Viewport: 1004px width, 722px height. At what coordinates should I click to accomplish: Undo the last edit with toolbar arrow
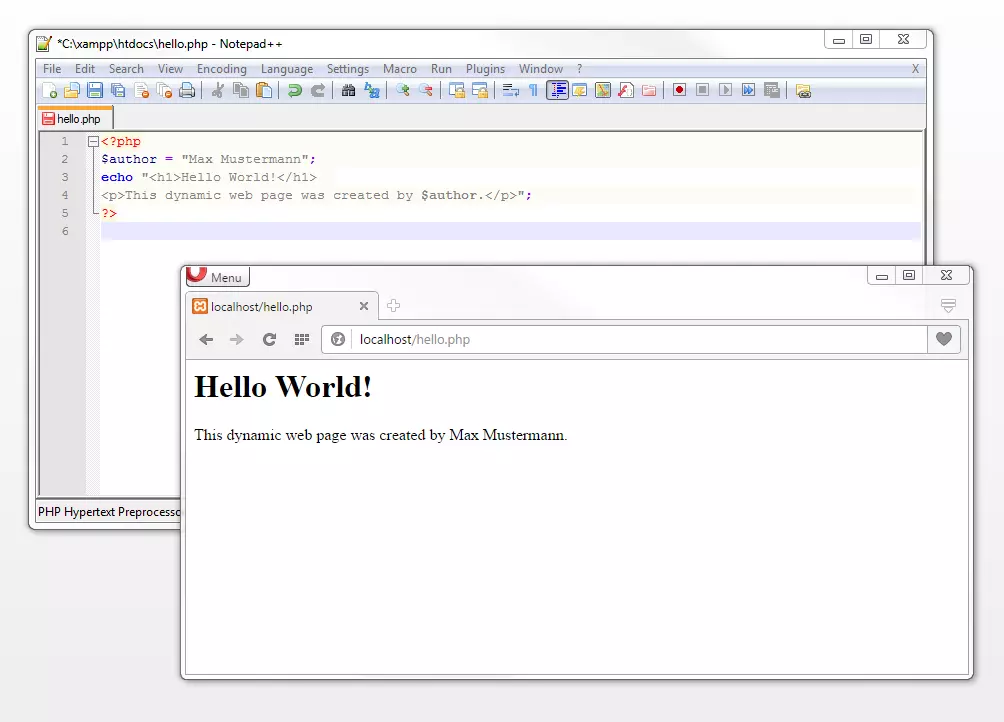click(x=297, y=90)
